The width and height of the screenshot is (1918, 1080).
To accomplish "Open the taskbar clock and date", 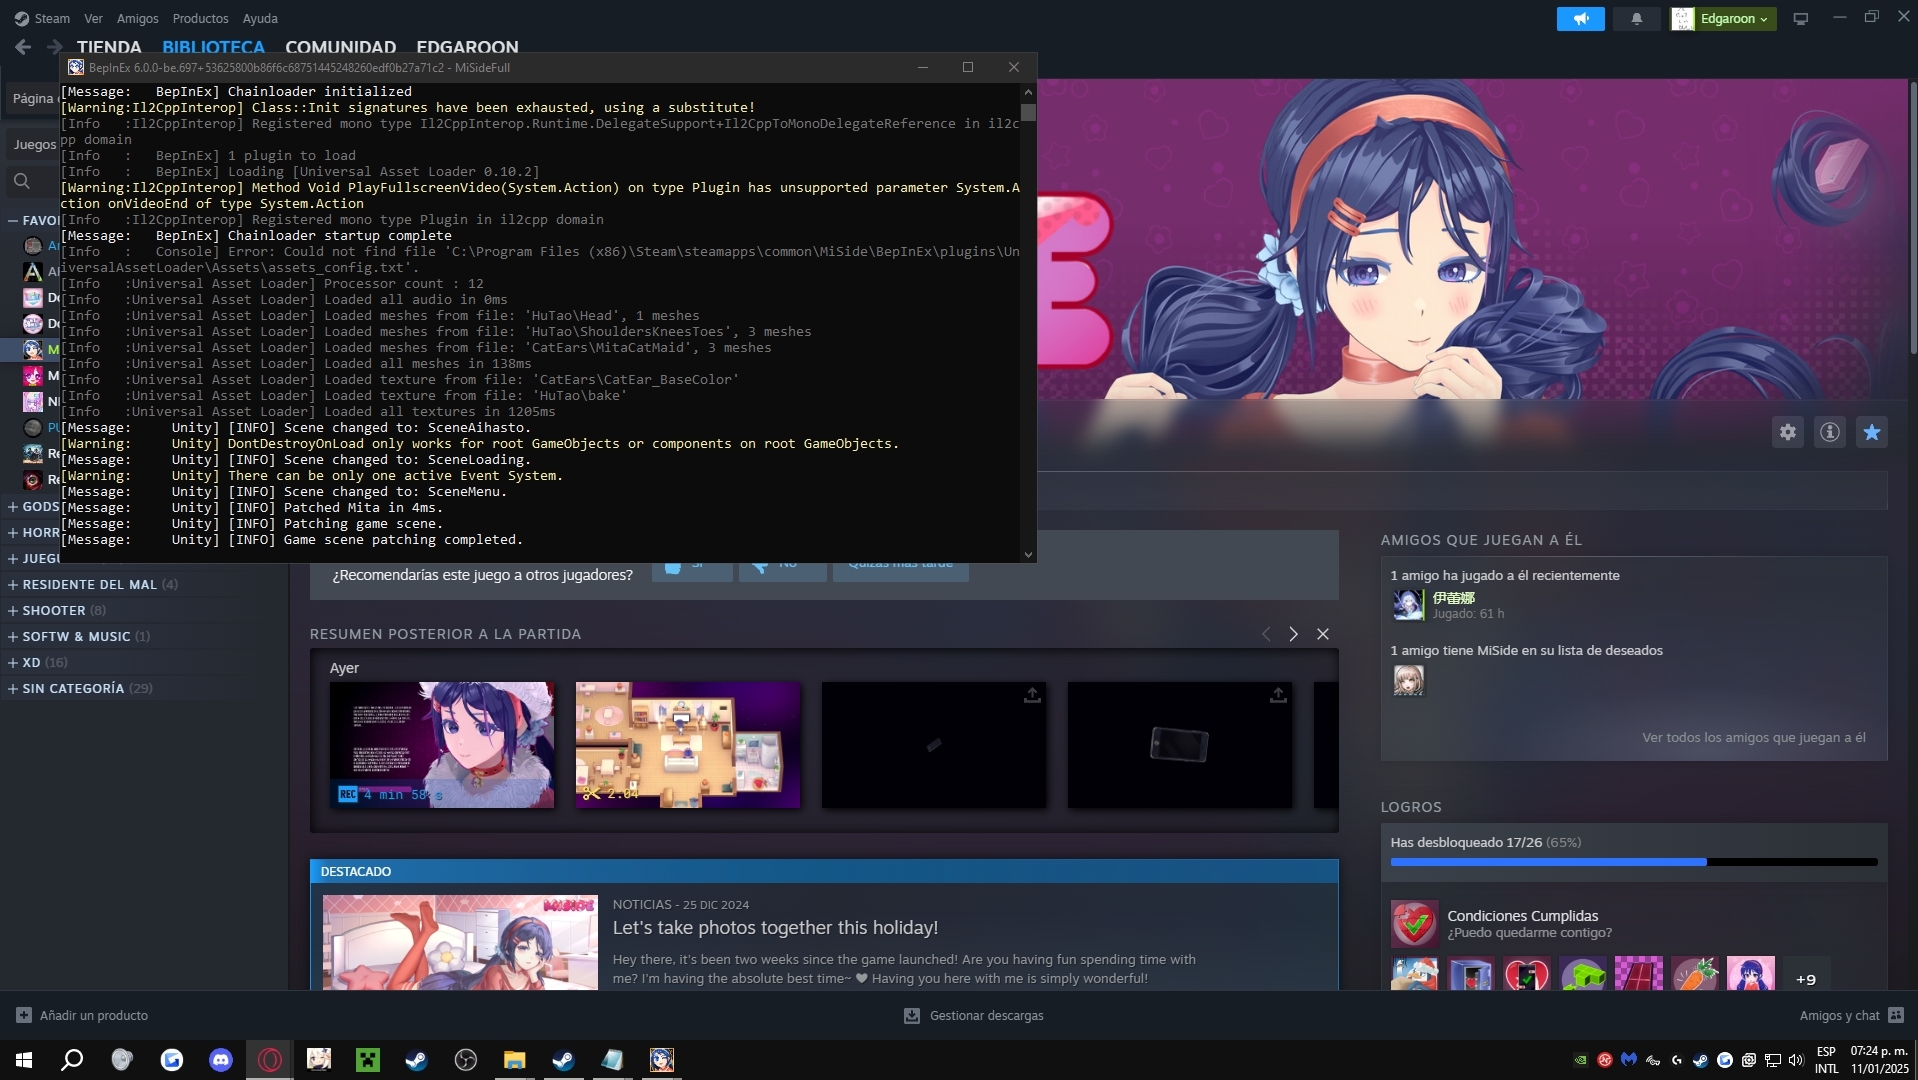I will 1879,1060.
